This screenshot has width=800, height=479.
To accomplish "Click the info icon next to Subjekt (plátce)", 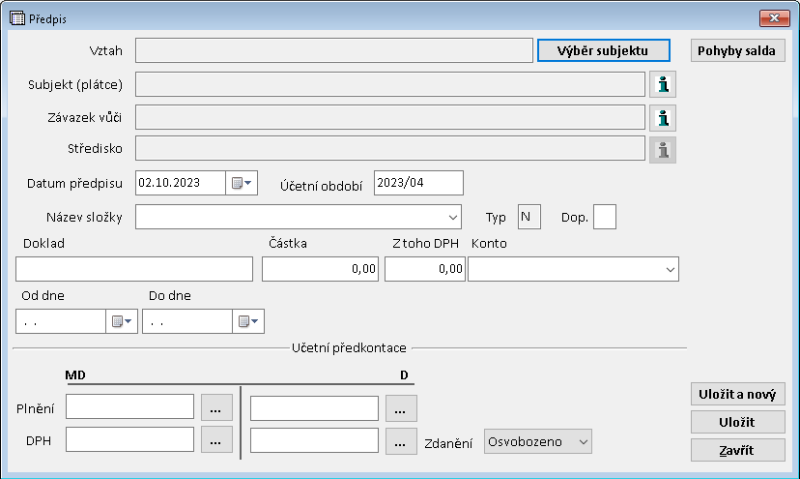I will click(x=663, y=84).
